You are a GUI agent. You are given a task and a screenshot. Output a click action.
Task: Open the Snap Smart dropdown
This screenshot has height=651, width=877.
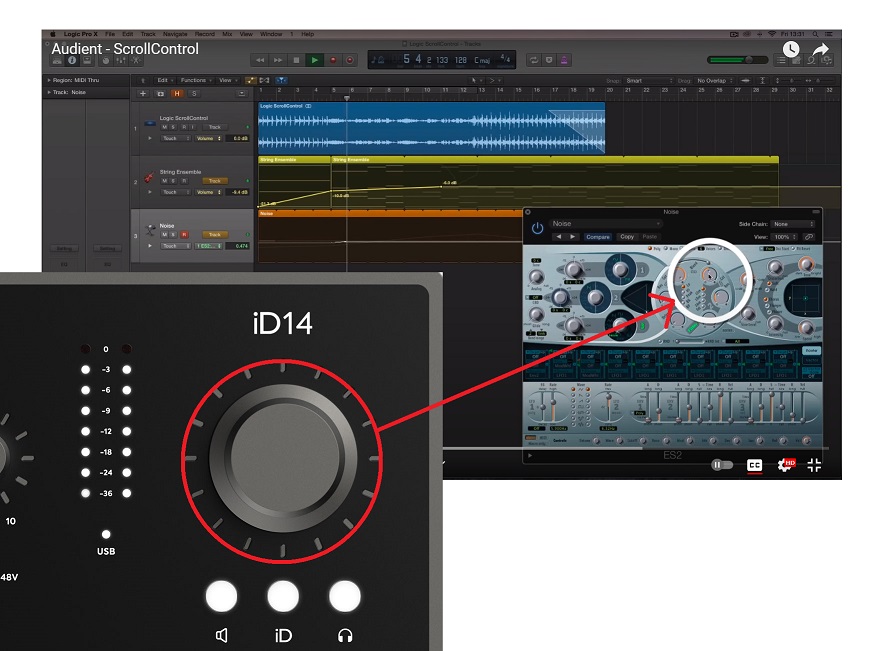click(648, 81)
